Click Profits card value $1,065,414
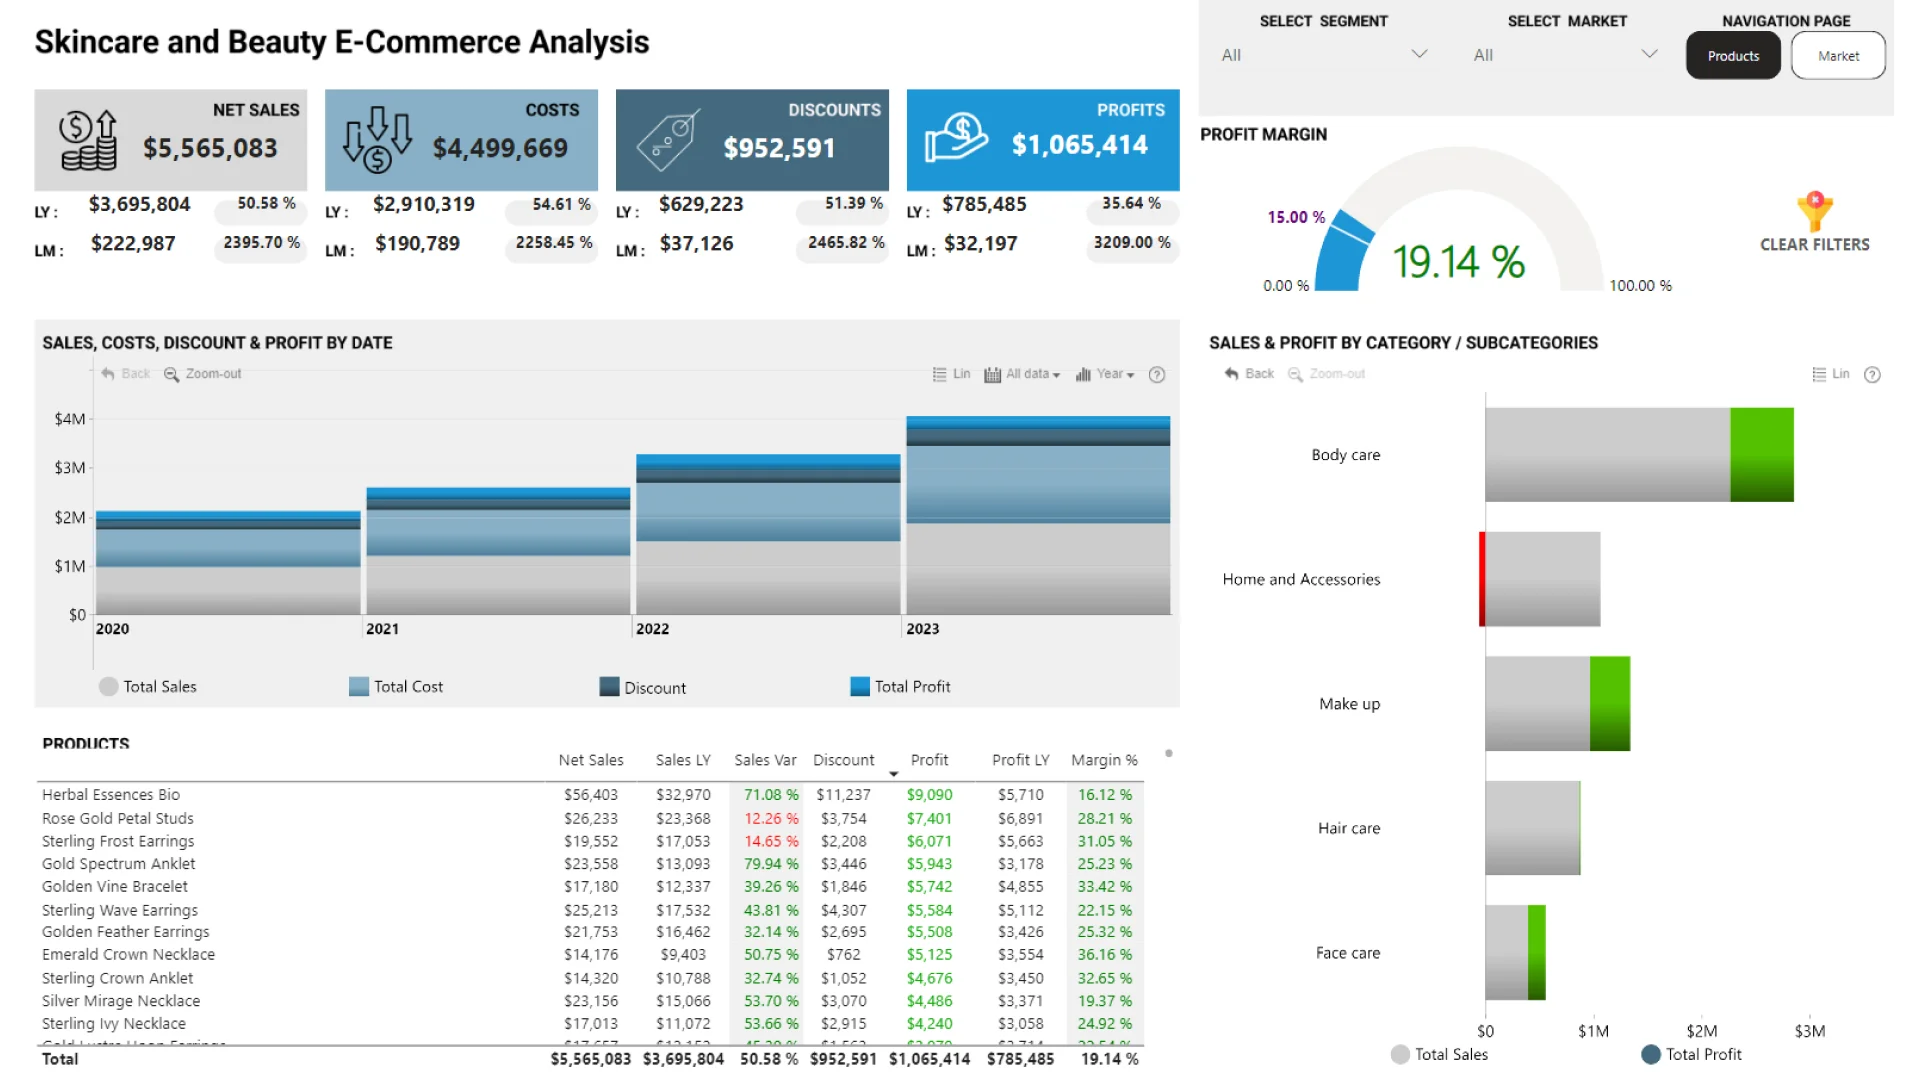The image size is (1920, 1080). click(x=1079, y=145)
